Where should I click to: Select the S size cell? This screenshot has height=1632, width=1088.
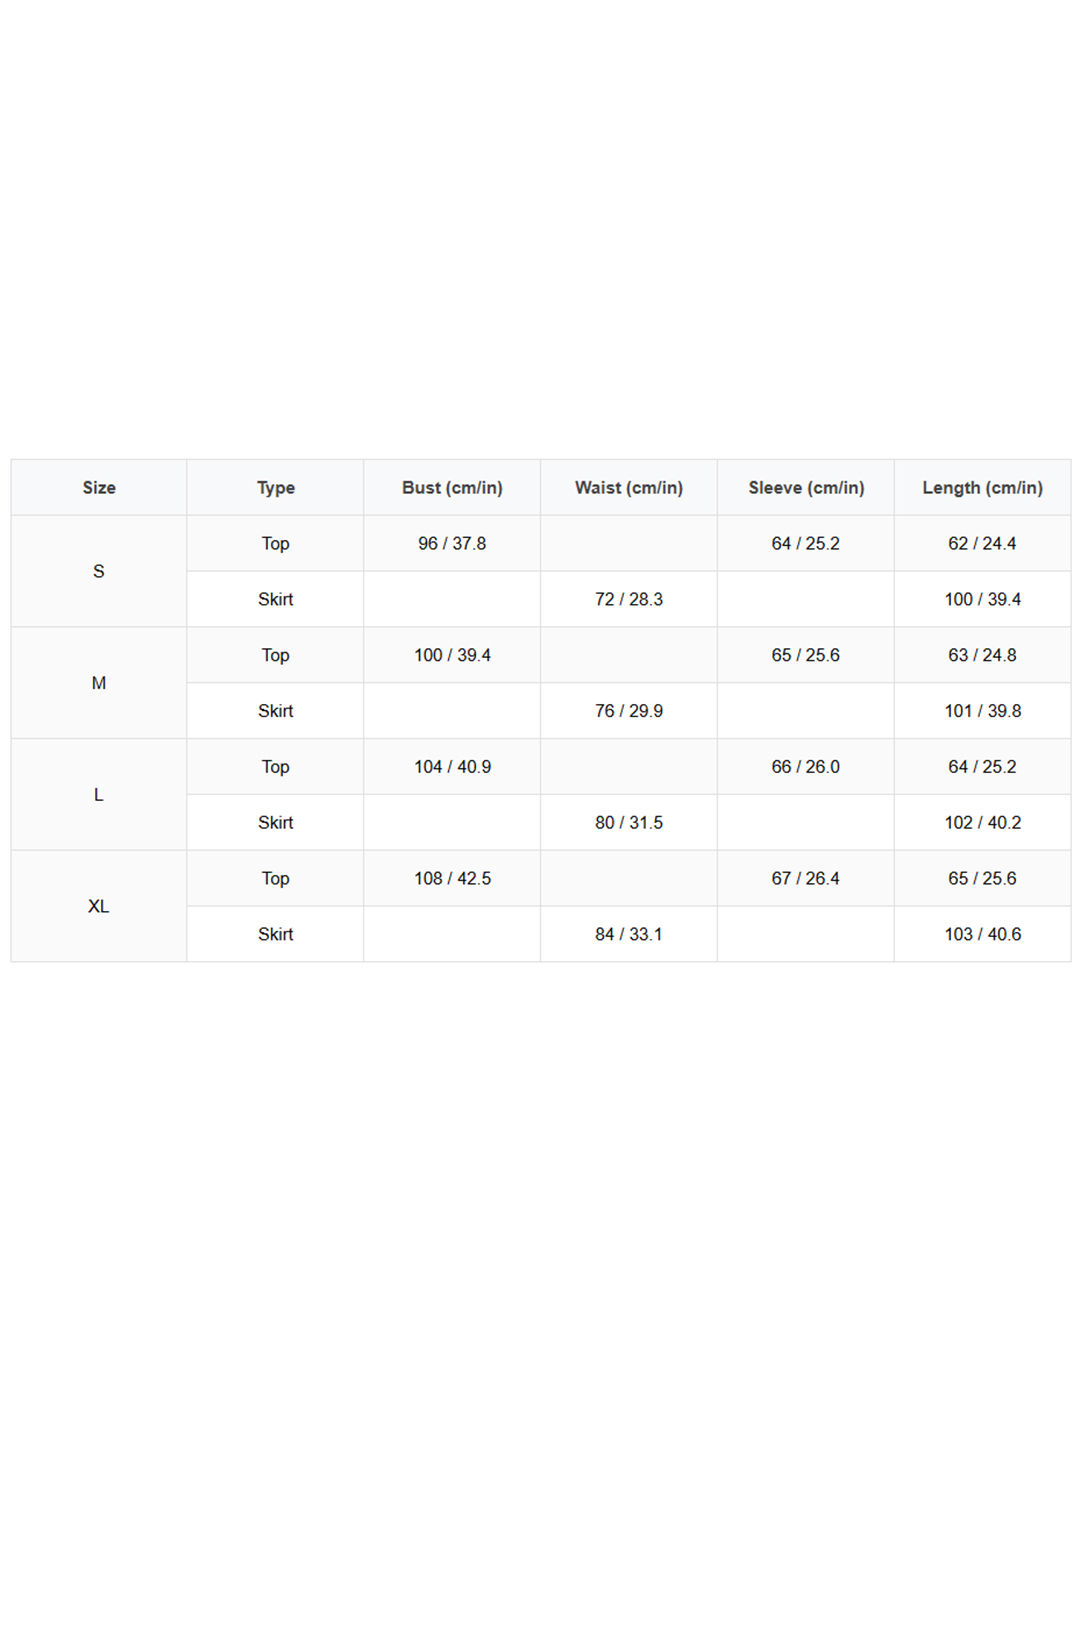pos(99,571)
